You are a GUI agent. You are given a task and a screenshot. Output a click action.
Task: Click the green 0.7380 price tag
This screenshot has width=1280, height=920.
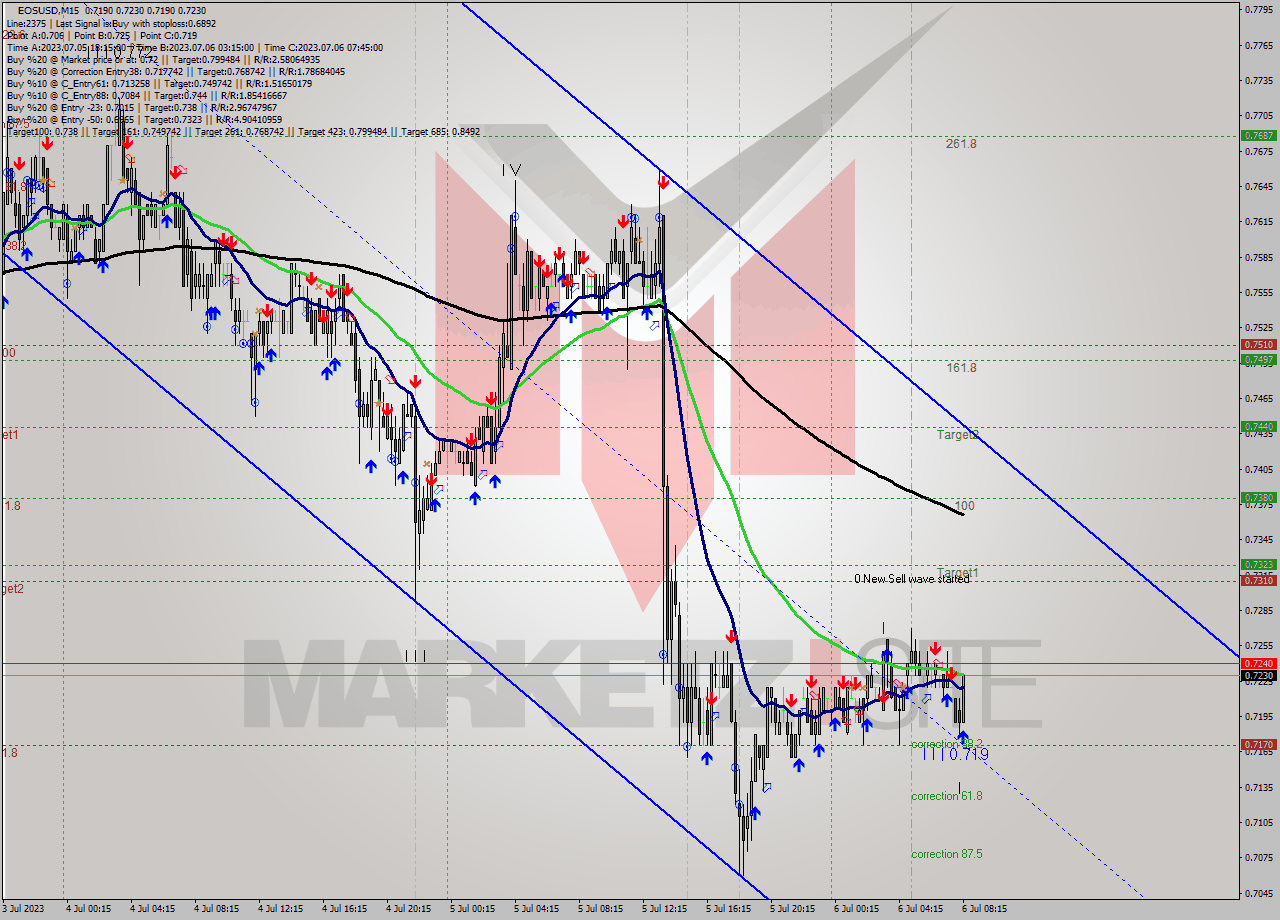point(1257,497)
